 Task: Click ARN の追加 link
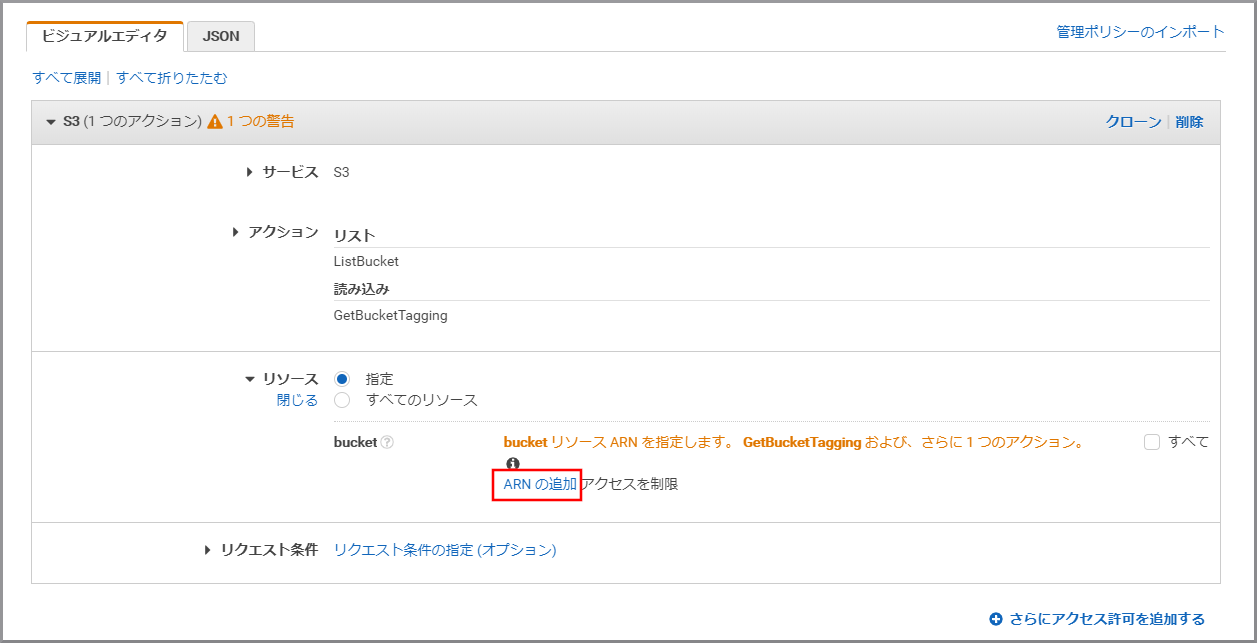click(540, 484)
